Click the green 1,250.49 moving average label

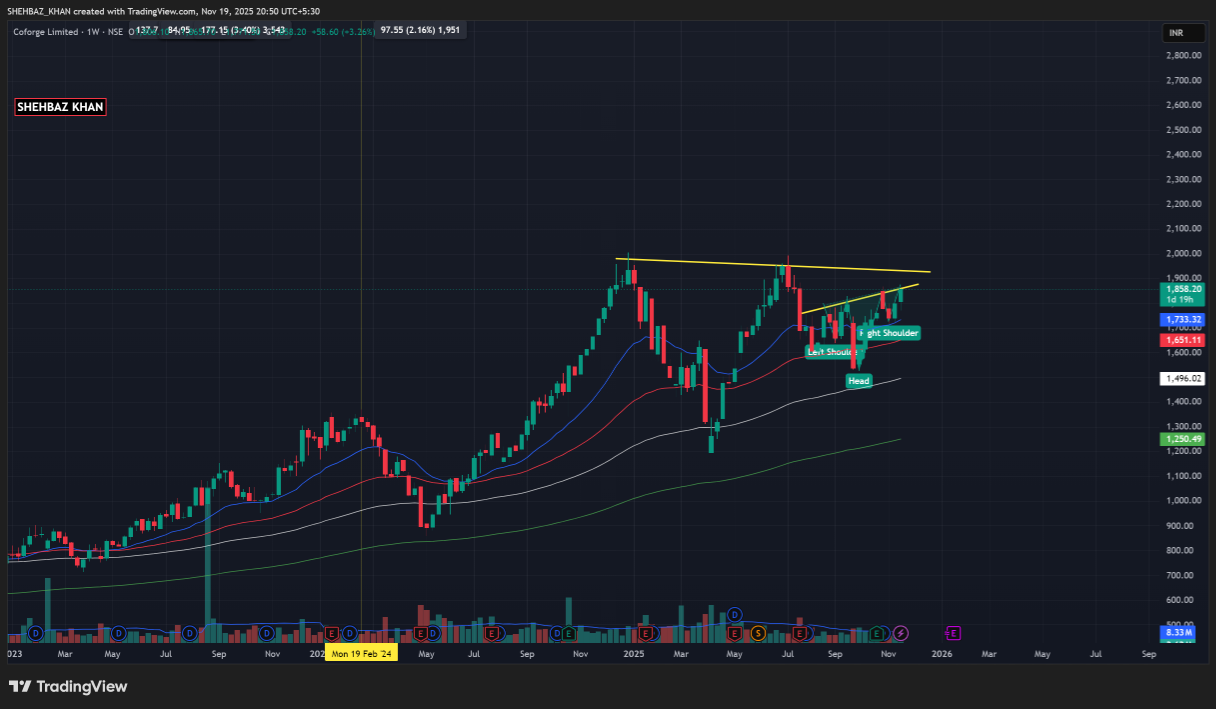coord(1182,439)
